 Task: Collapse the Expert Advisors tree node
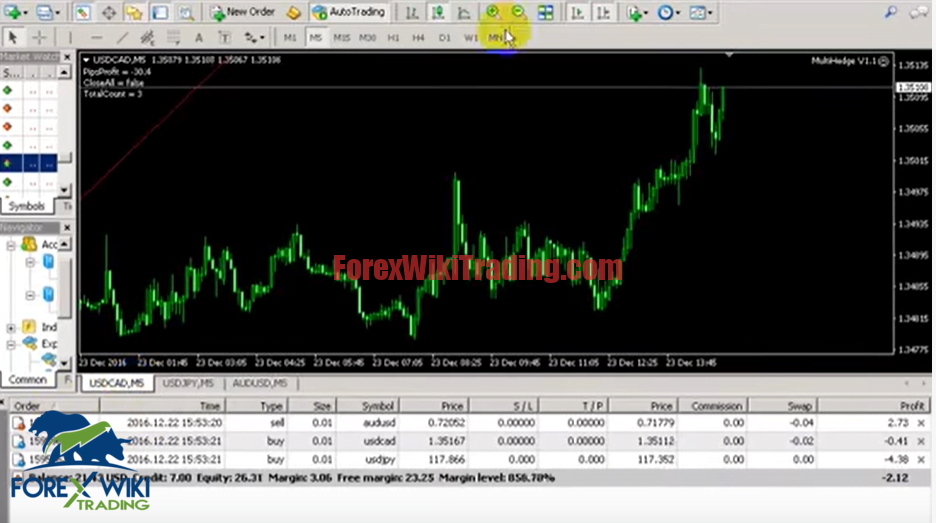click(x=11, y=344)
